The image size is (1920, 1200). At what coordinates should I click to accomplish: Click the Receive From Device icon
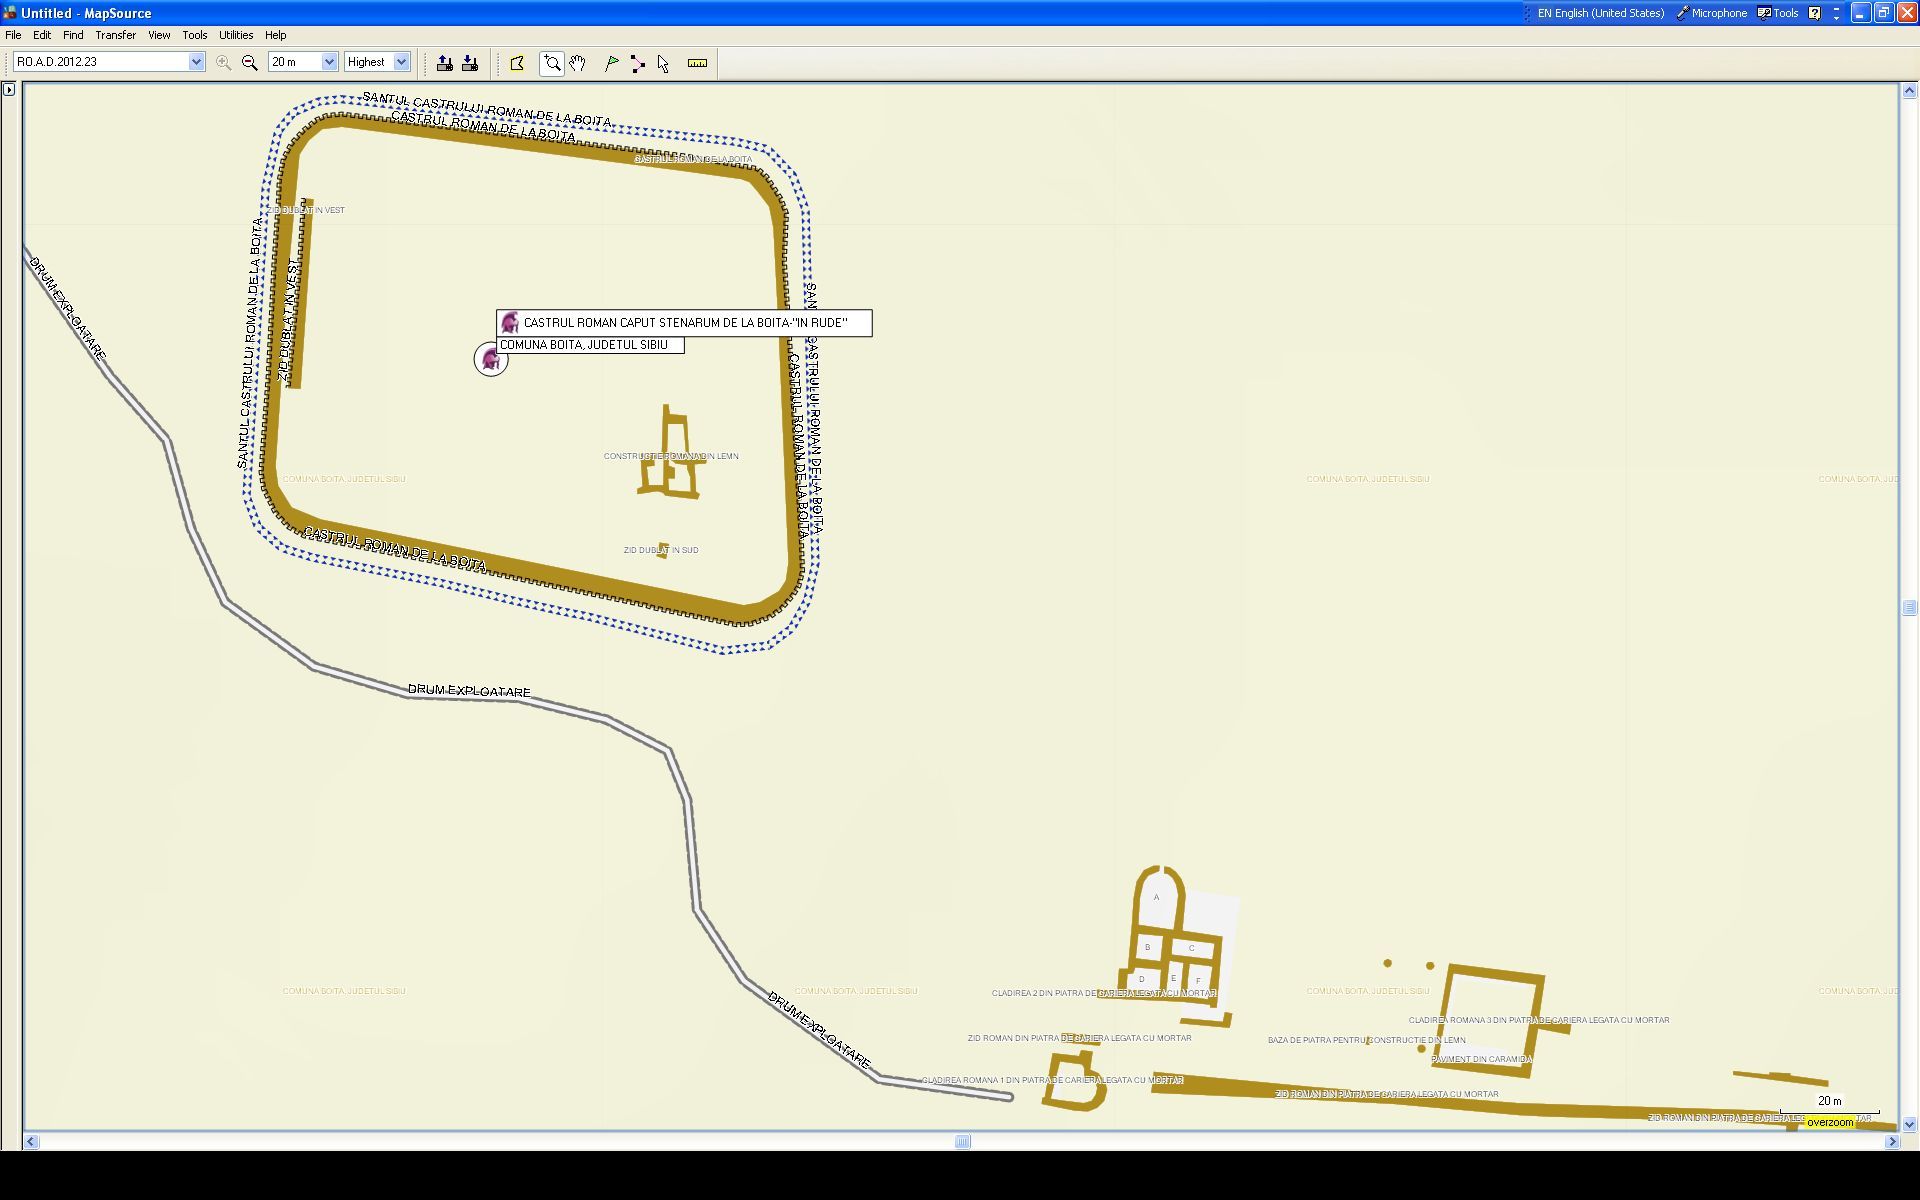tap(470, 63)
